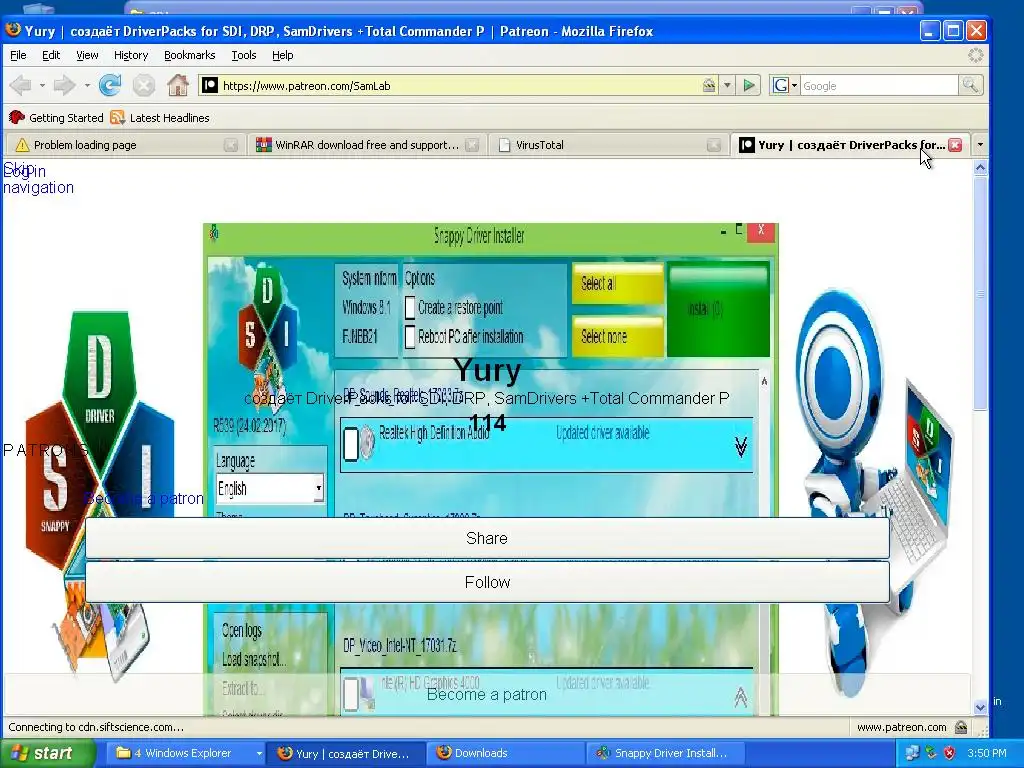Click the yellow Select none button
This screenshot has width=1024, height=768.
coord(618,336)
